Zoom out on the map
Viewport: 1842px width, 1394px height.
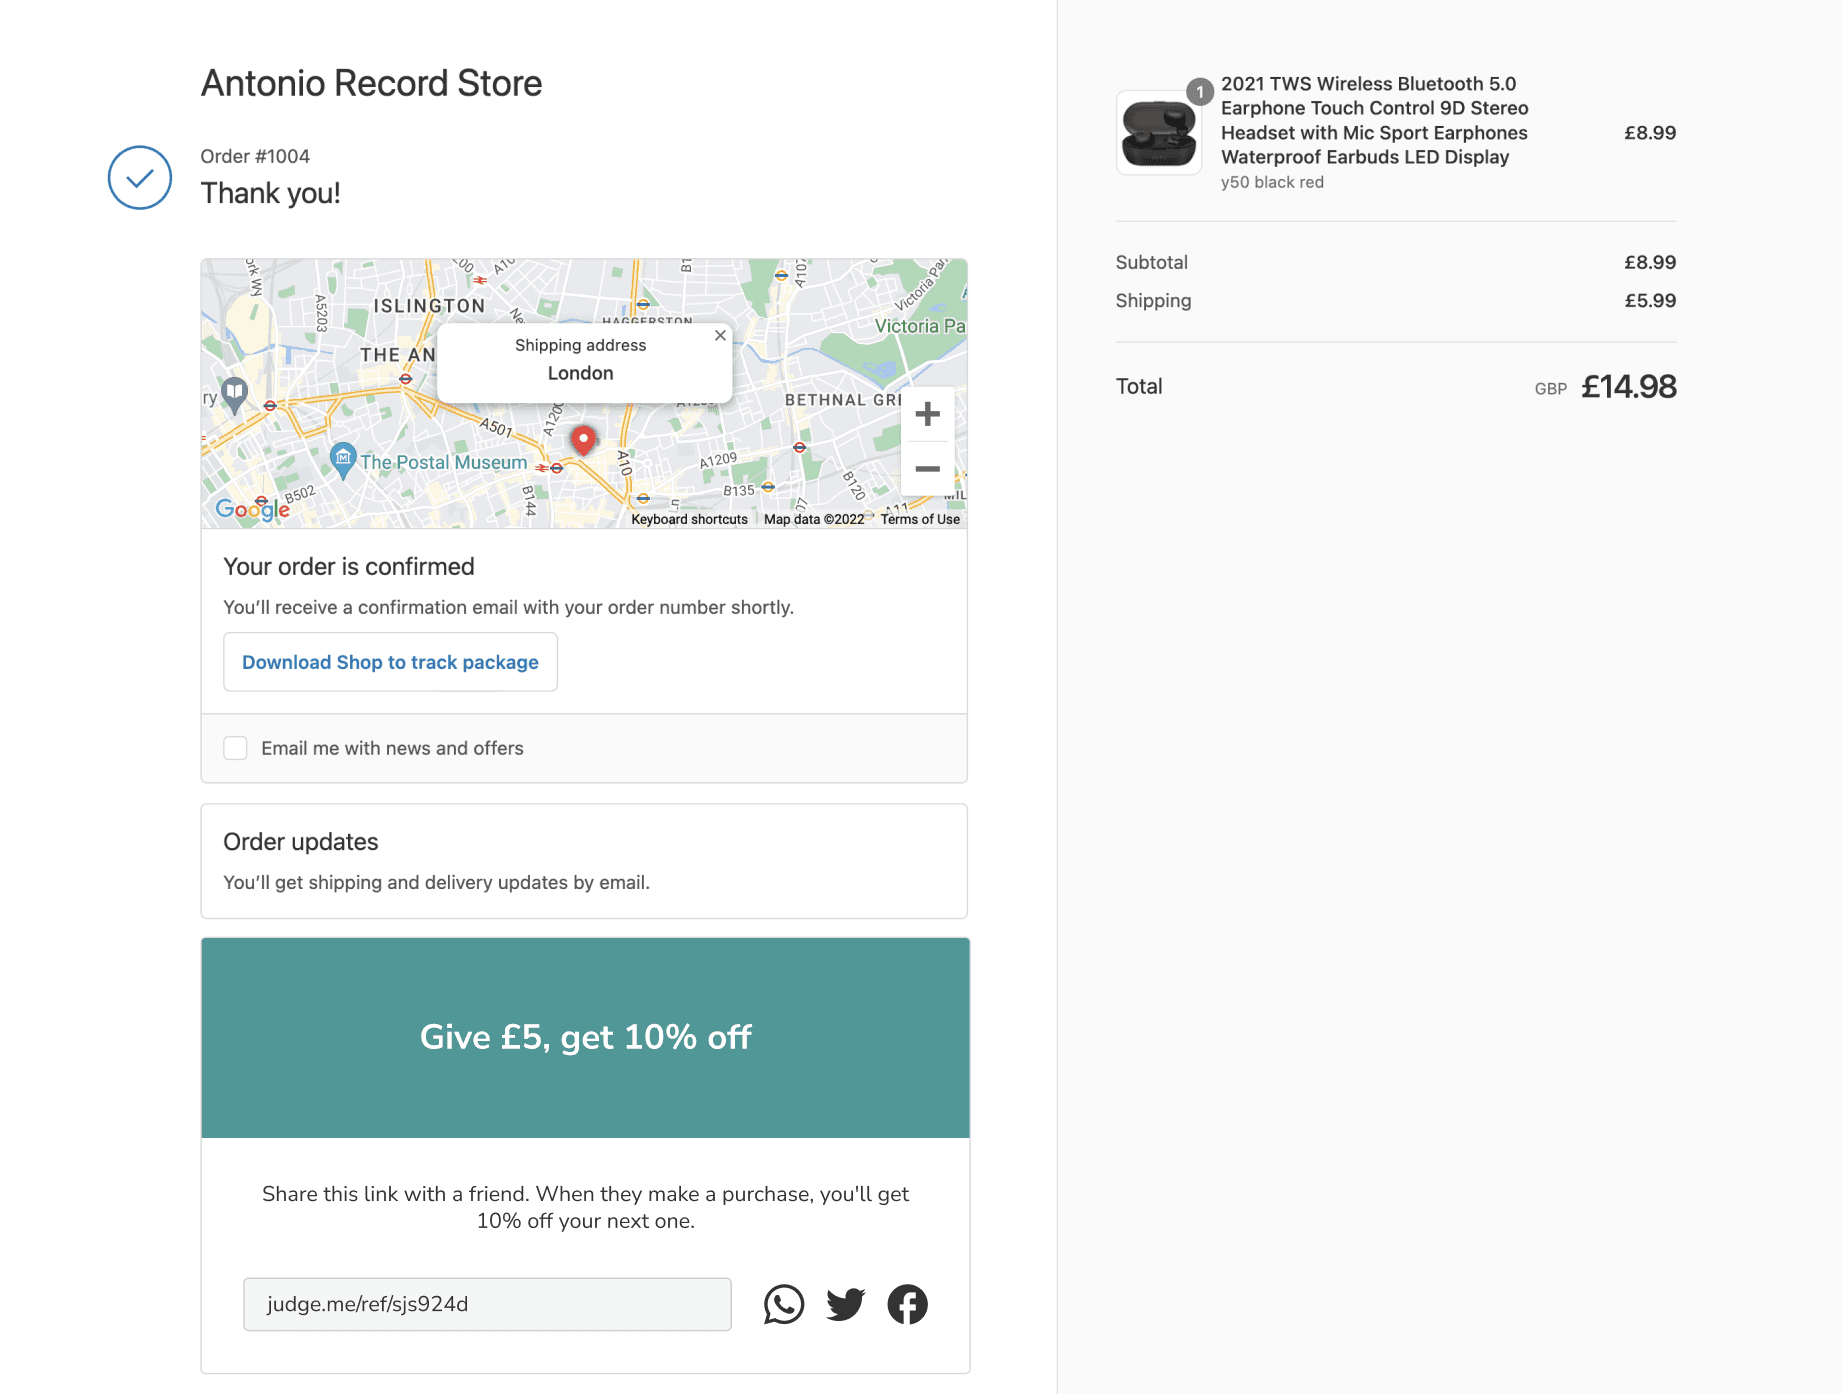click(927, 468)
